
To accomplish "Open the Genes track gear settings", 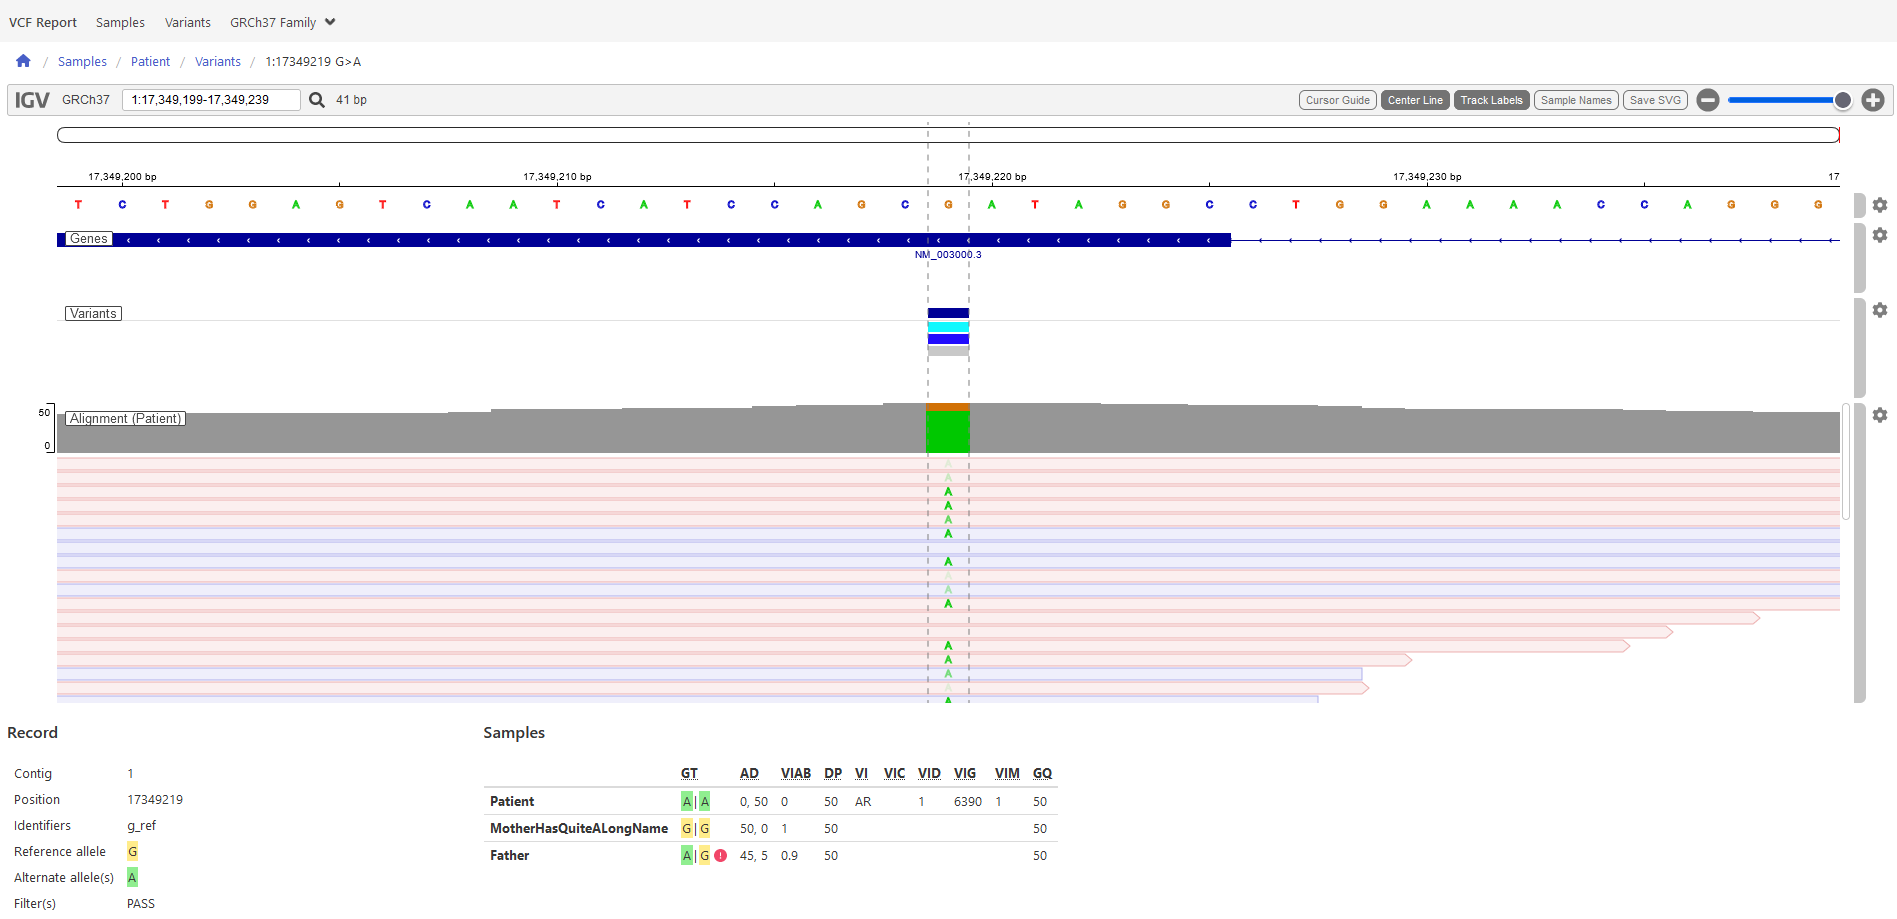I will click(x=1880, y=235).
